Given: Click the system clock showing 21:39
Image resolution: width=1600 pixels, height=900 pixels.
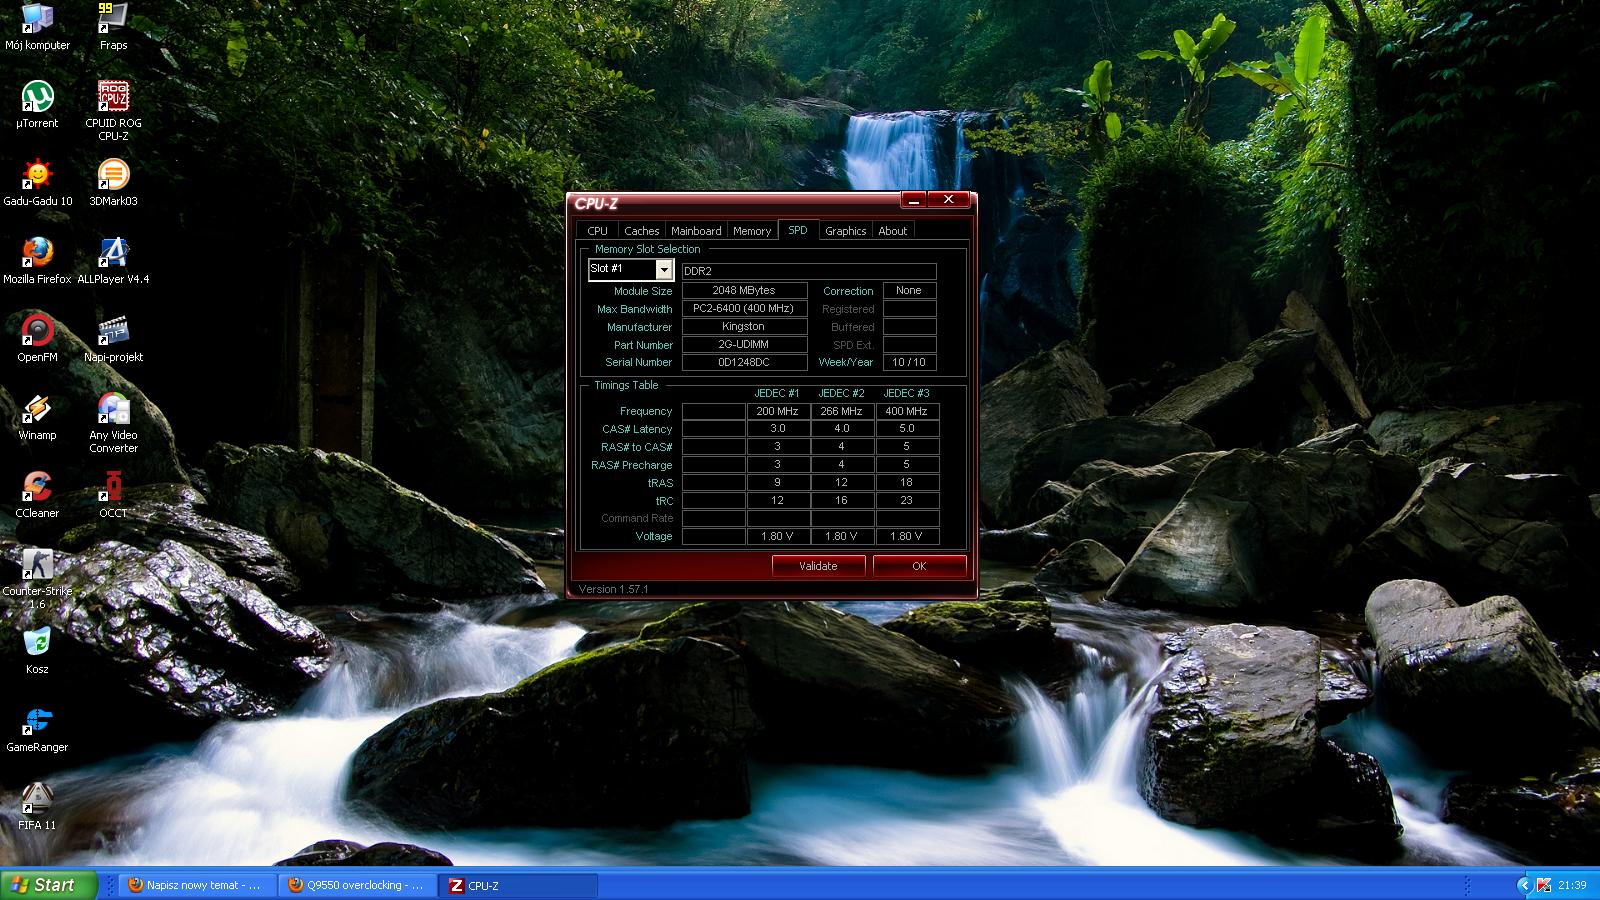Looking at the screenshot, I should click(1572, 885).
